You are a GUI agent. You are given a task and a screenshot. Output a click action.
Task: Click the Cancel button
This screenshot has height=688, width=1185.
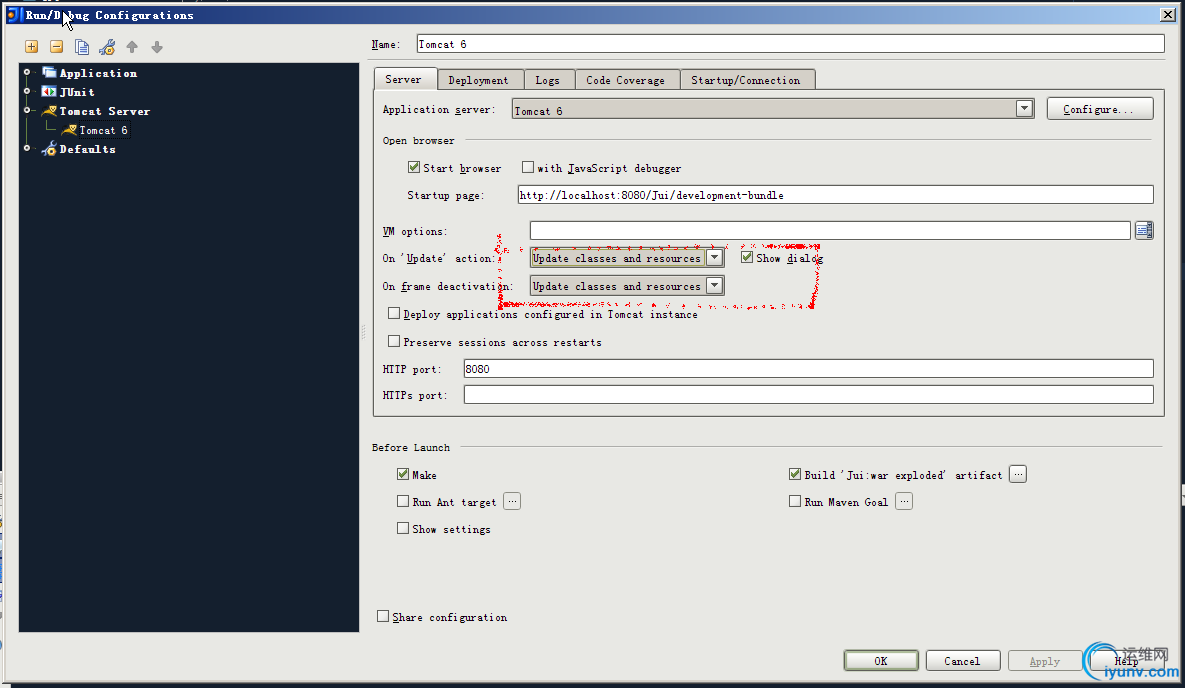963,661
